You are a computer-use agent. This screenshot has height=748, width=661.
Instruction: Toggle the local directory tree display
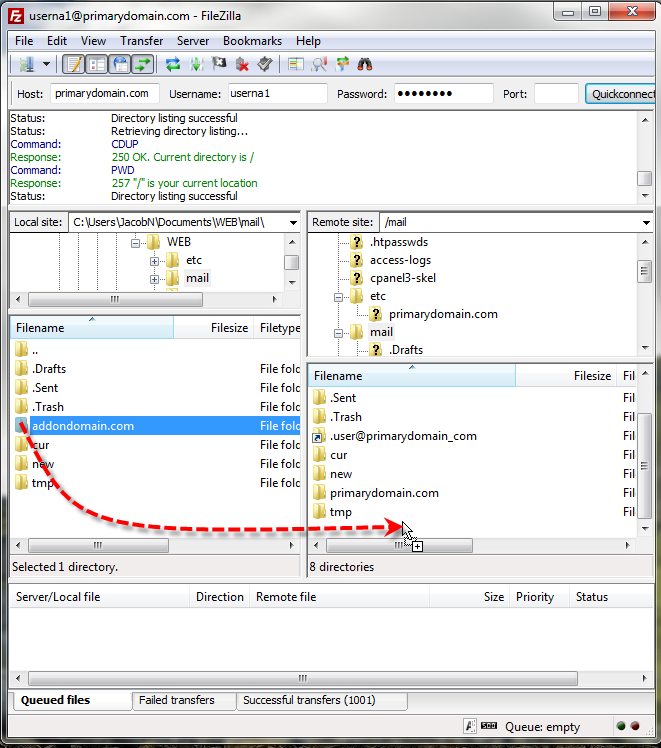tap(97, 64)
